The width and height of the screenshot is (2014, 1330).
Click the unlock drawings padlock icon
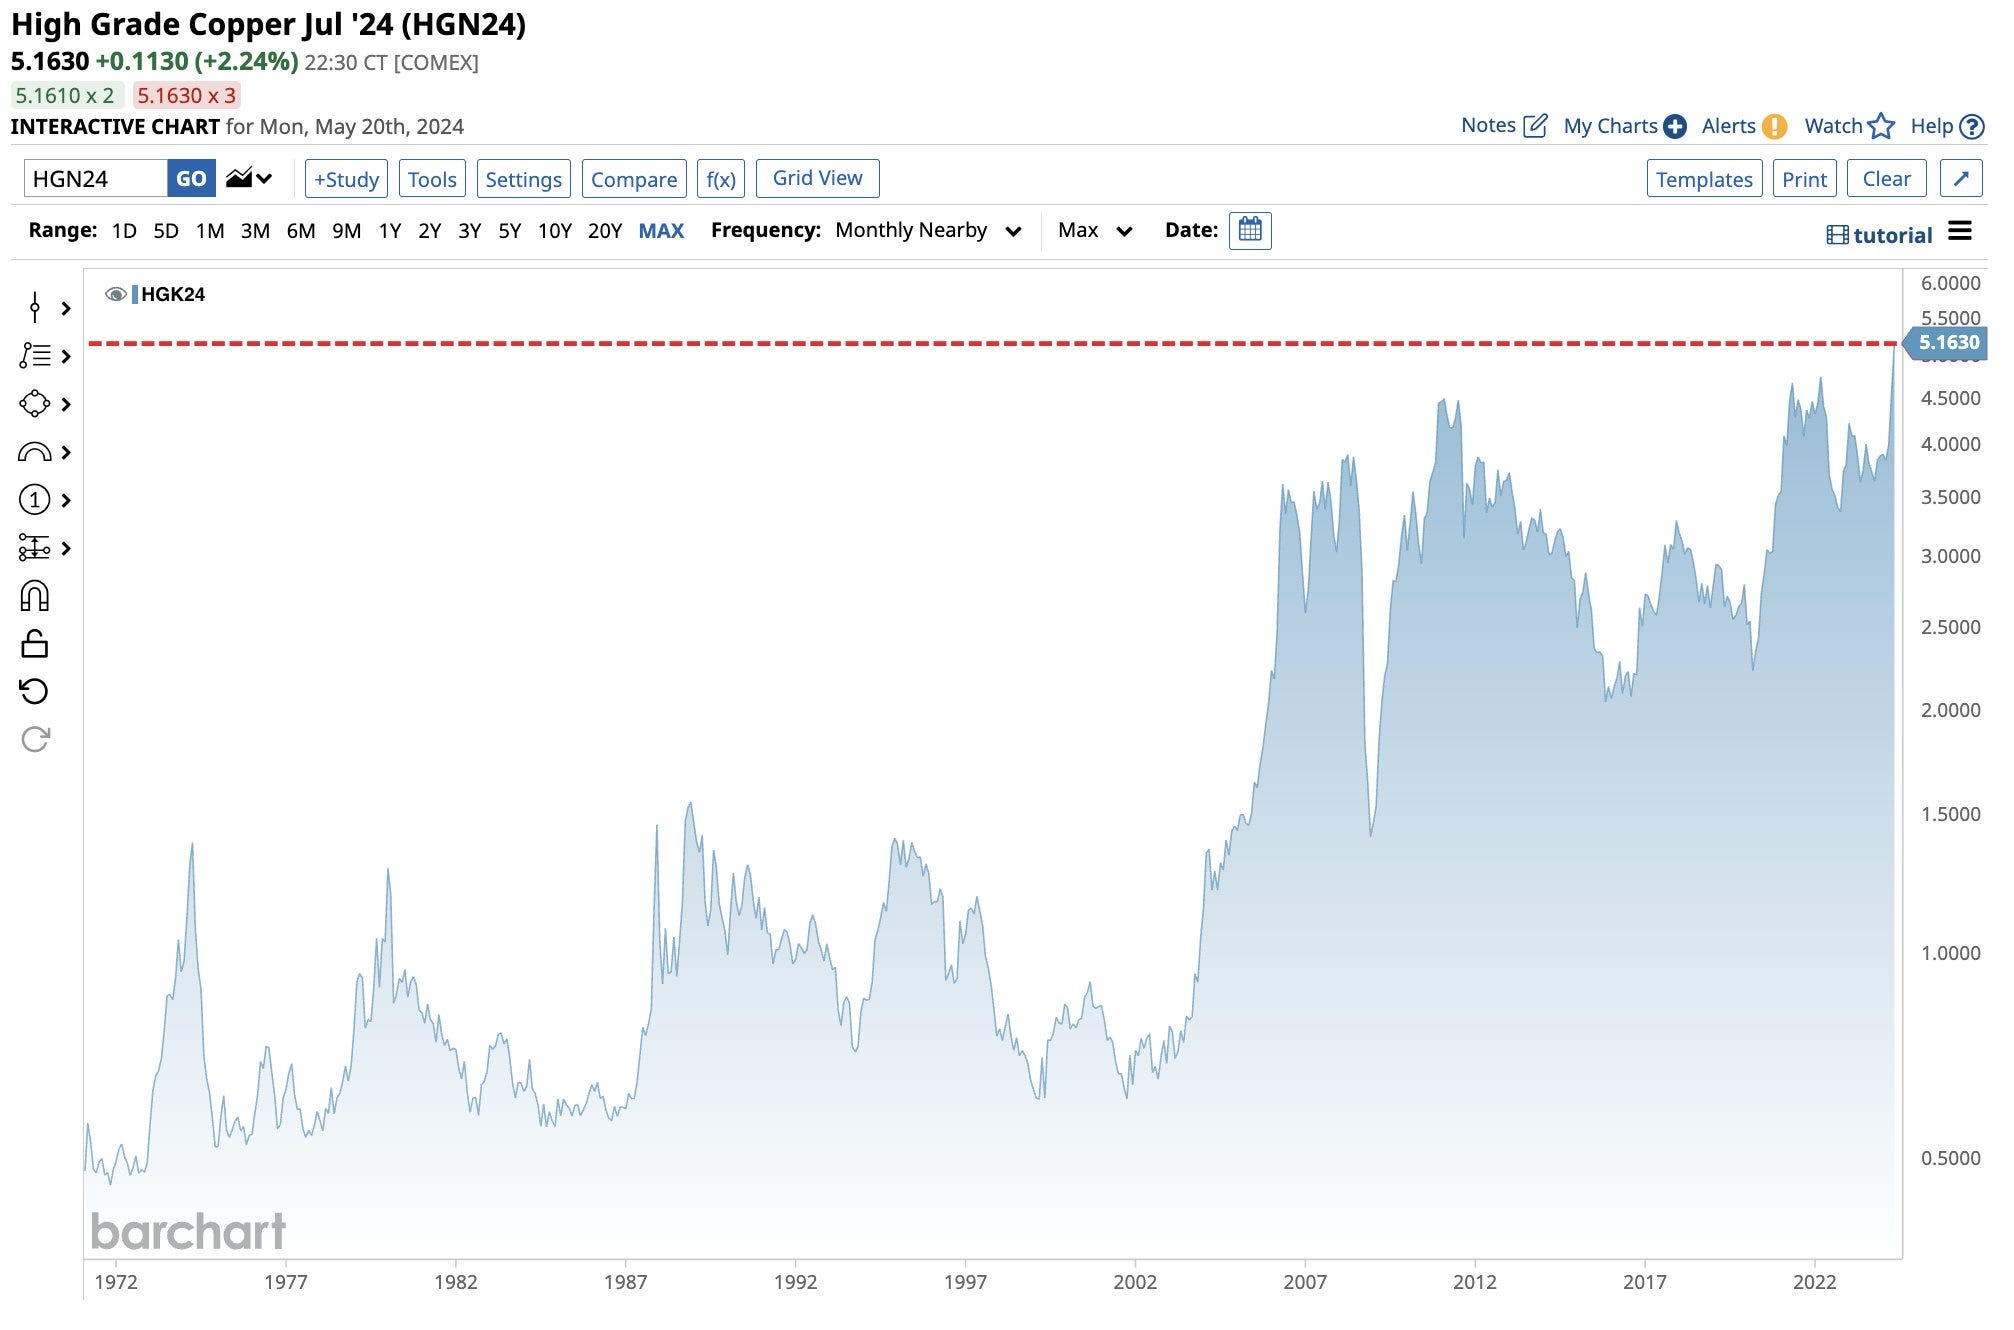34,644
